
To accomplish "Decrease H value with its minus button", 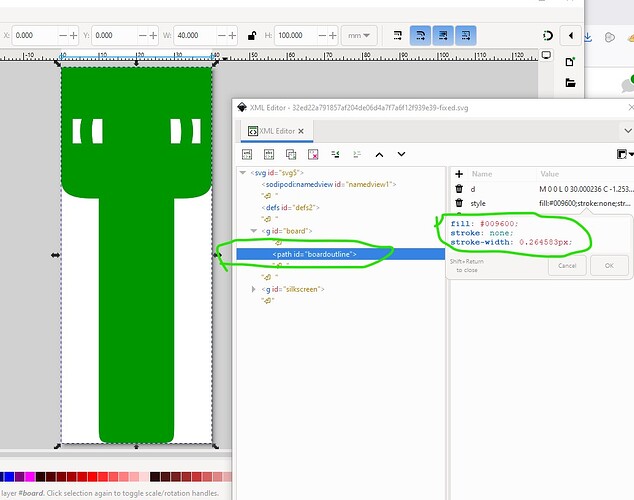I will pyautogui.click(x=322, y=36).
